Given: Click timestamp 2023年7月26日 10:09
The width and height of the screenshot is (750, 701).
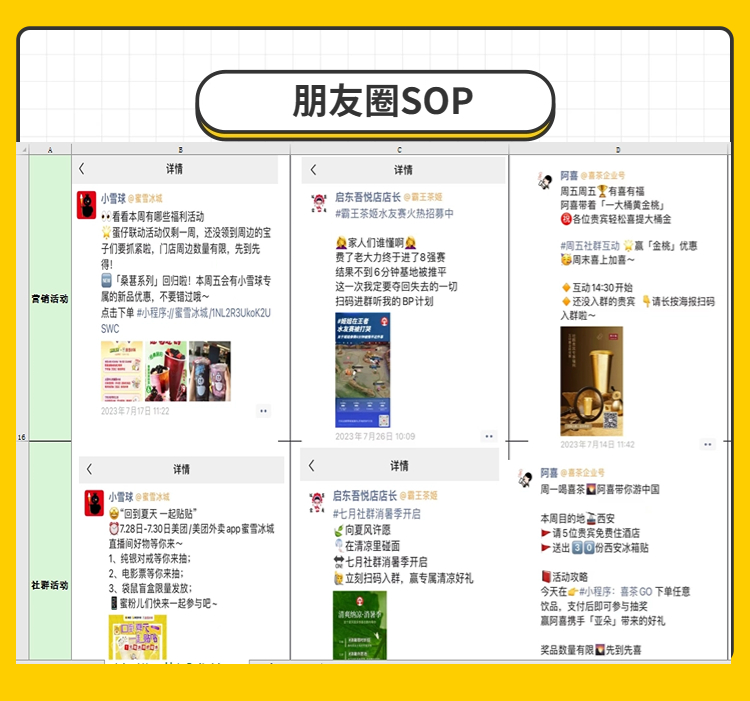Looking at the screenshot, I should [375, 436].
